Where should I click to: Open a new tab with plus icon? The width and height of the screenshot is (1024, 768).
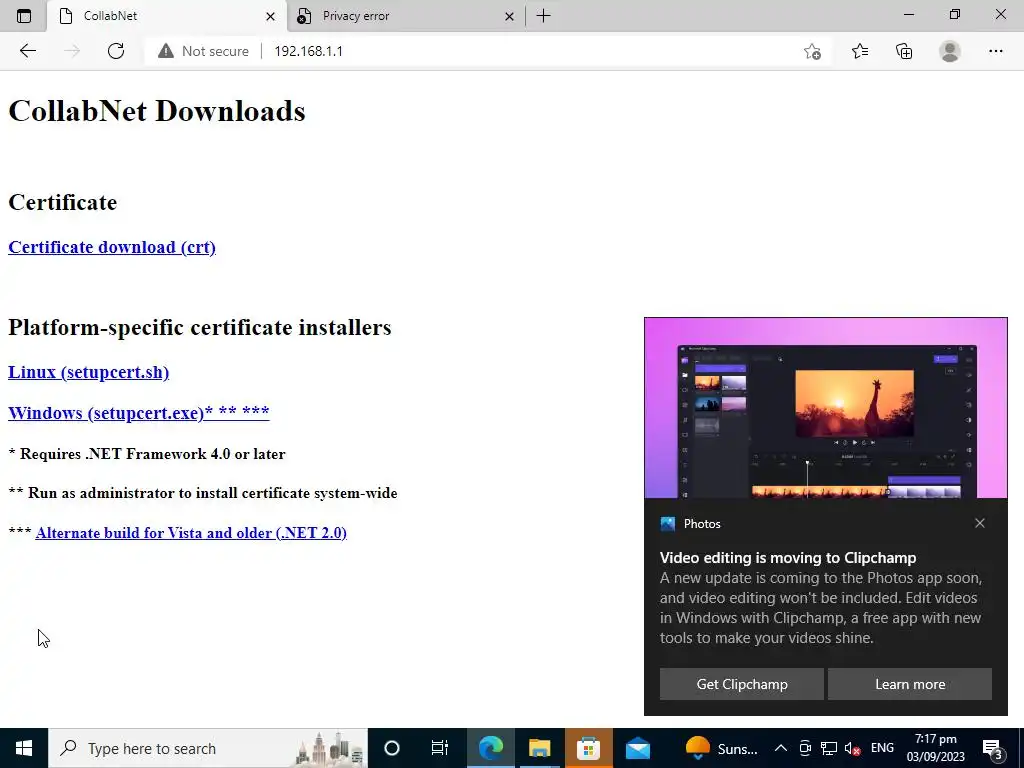[543, 16]
